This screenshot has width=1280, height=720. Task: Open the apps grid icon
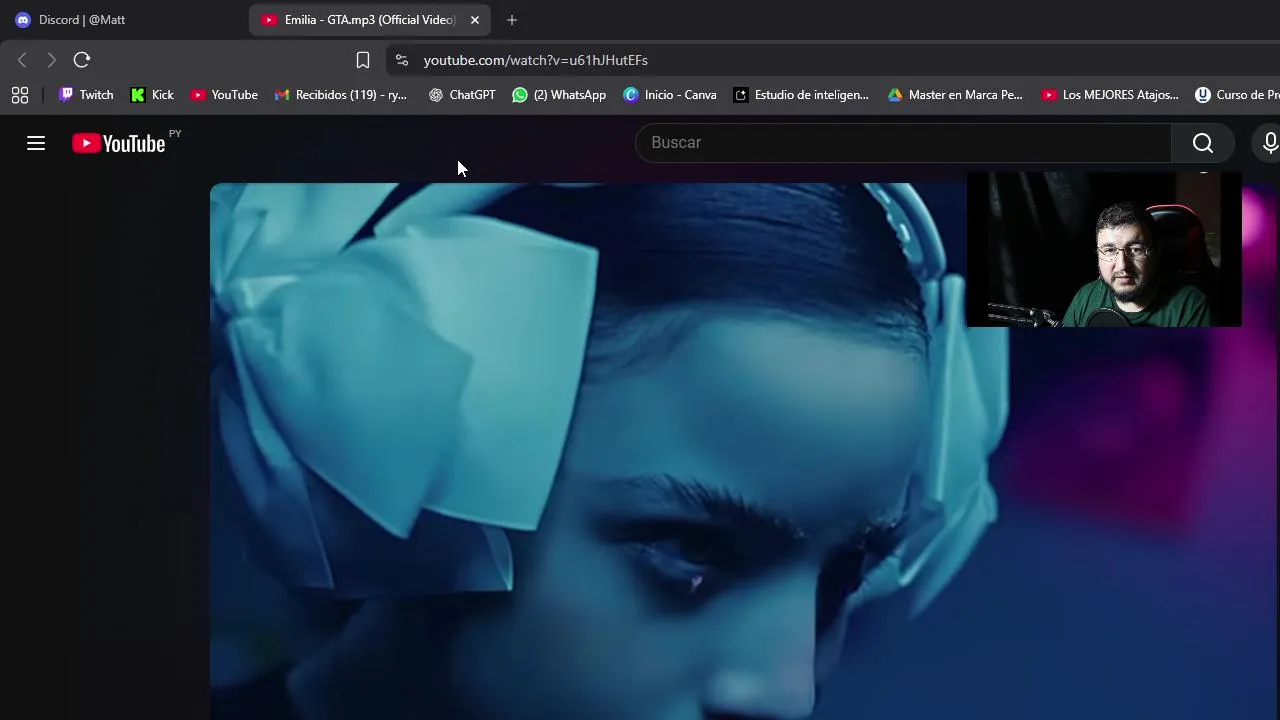[20, 95]
